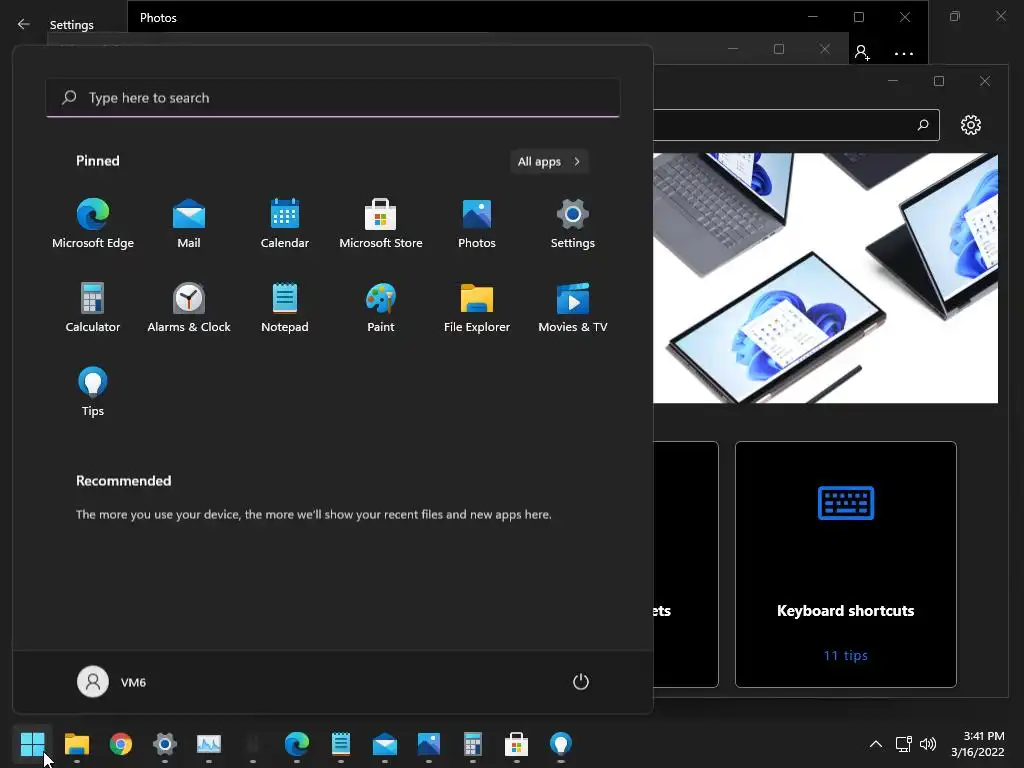
Task: Click the Tips laptop hero image
Action: pyautogui.click(x=825, y=278)
